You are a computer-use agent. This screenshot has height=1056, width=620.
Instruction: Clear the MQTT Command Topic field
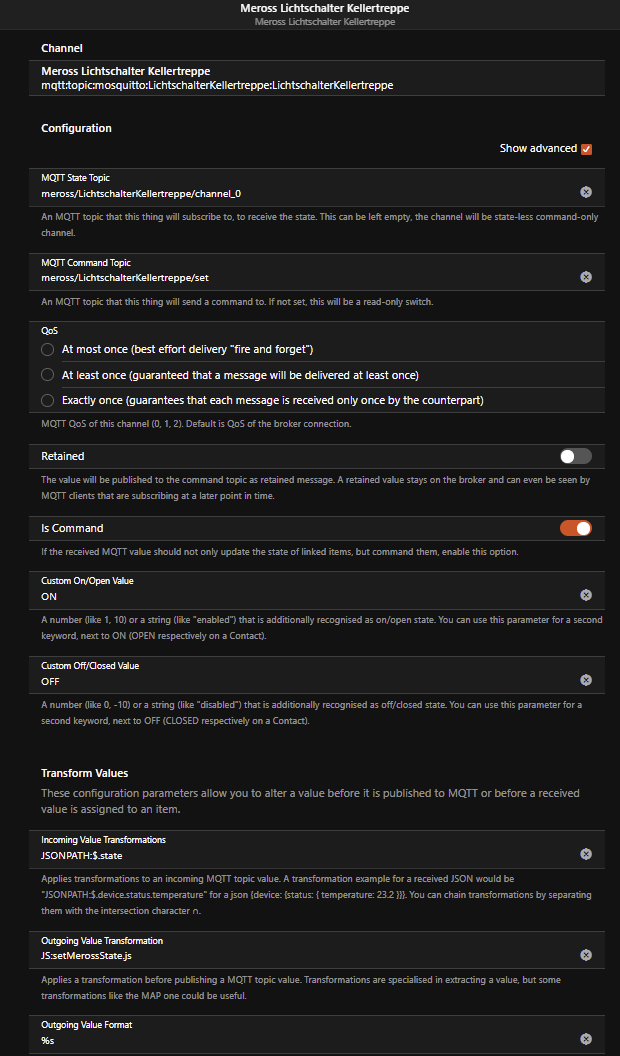(586, 277)
